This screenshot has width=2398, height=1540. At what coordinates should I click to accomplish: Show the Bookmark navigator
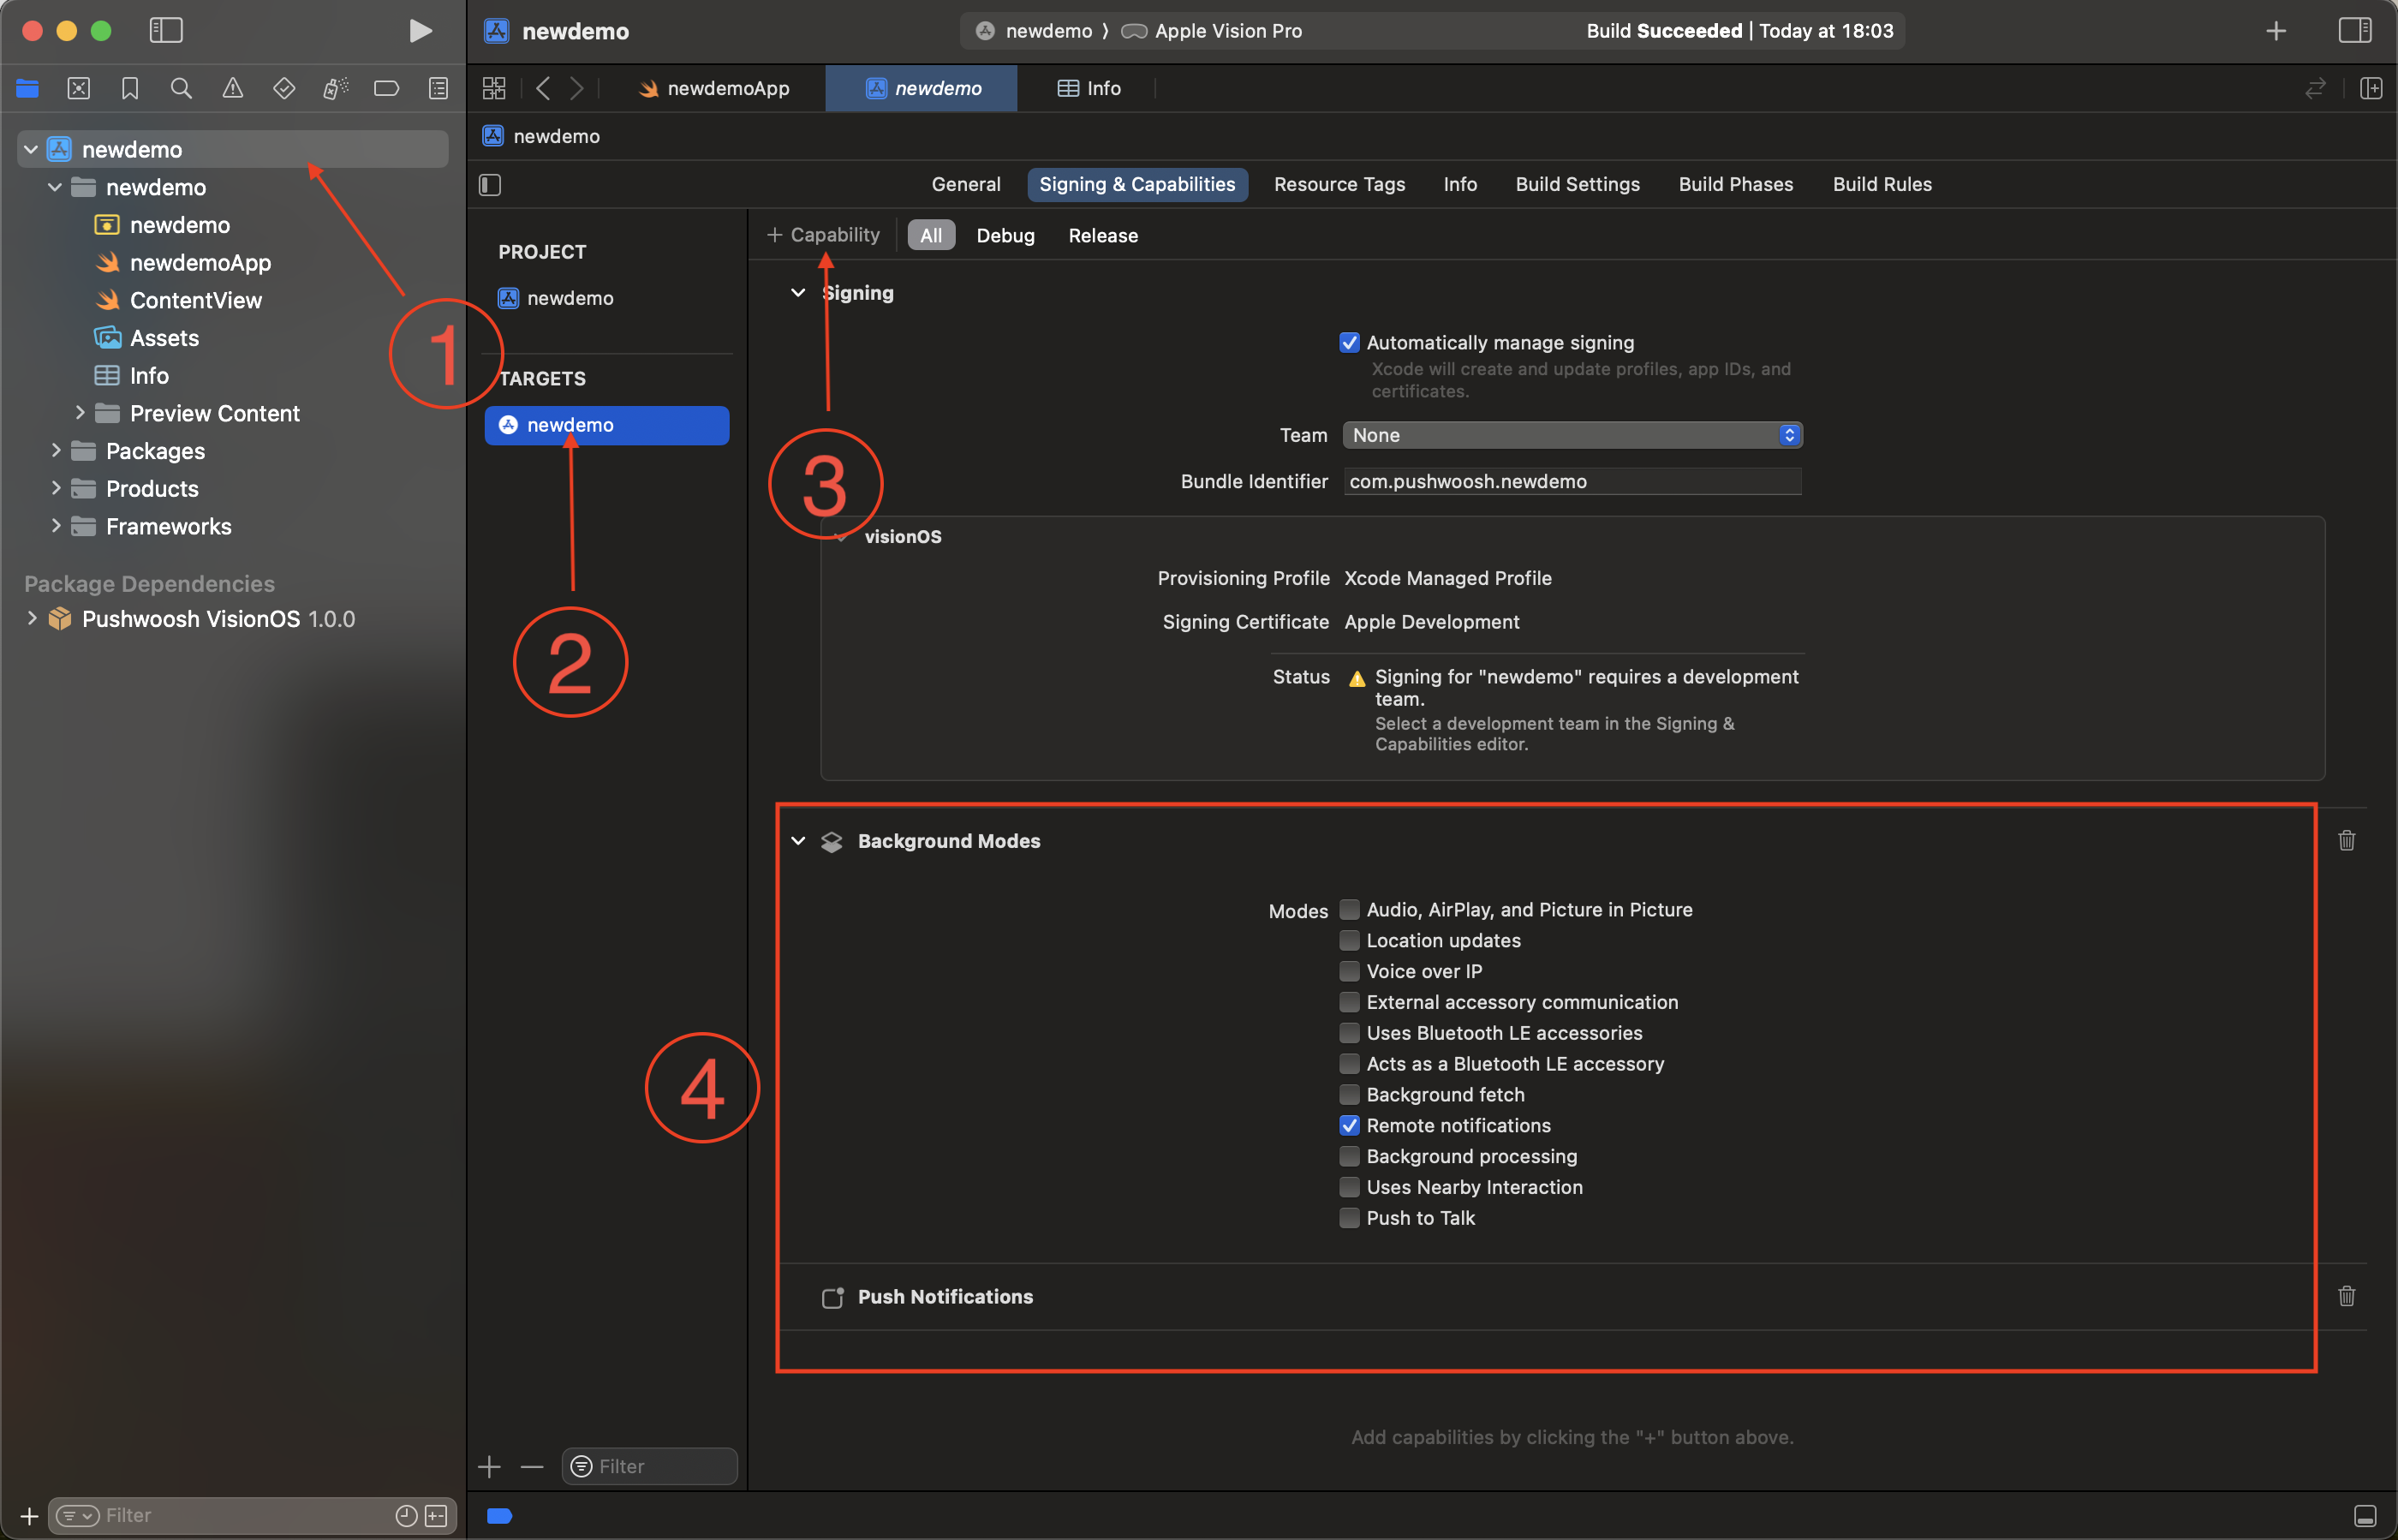pos(130,88)
